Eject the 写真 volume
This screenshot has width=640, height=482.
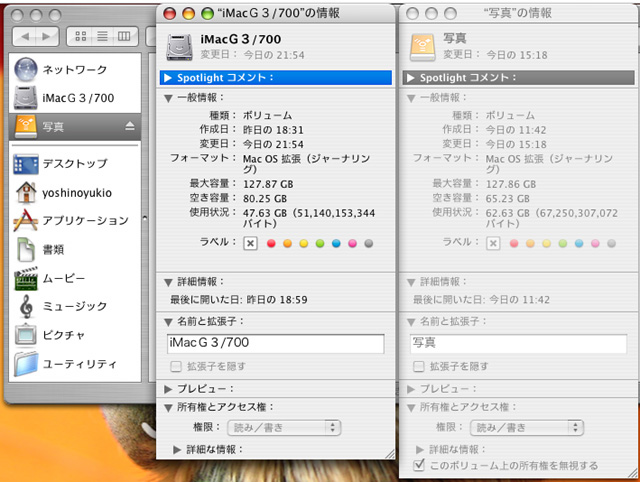(x=130, y=126)
